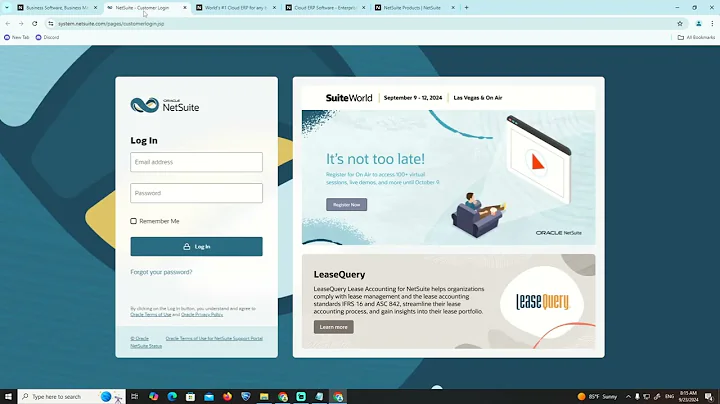The image size is (720, 404).
Task: Click the browser back arrow
Action: tap(8, 23)
